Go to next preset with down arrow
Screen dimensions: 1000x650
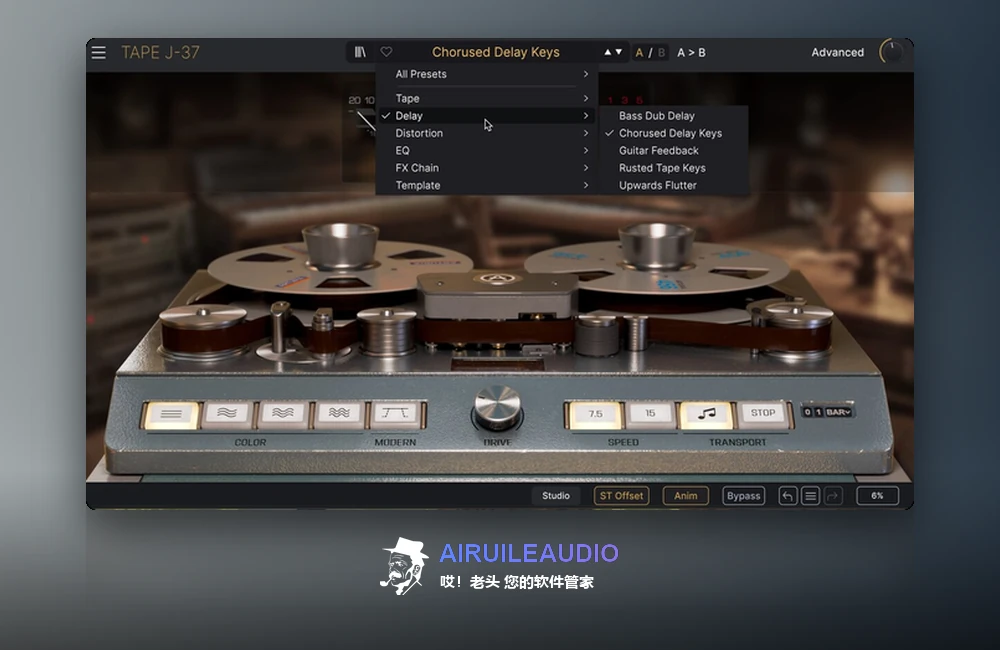tap(619, 52)
